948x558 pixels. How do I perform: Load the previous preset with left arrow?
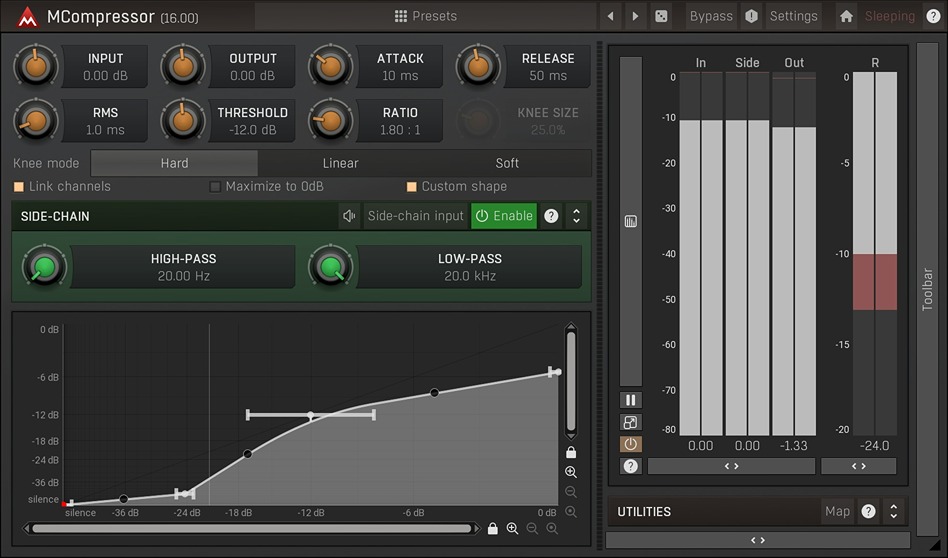pyautogui.click(x=611, y=16)
